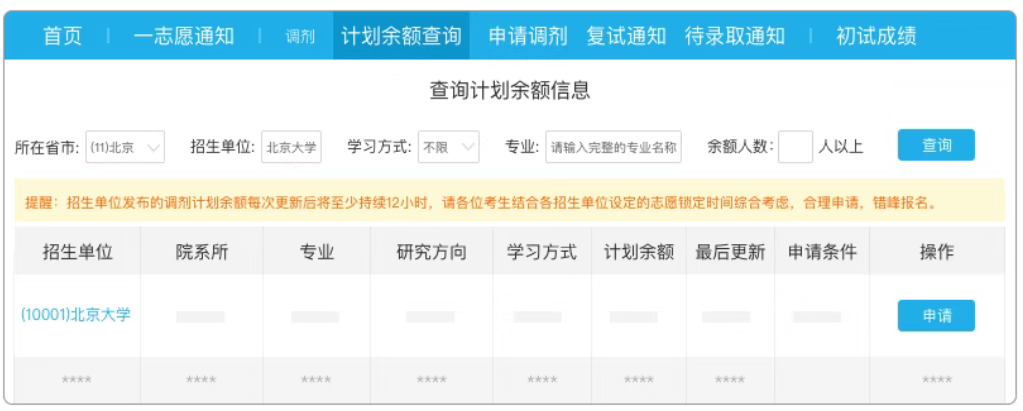1023x411 pixels.
Task: Select the 计划余额查询 tab
Action: [x=401, y=37]
